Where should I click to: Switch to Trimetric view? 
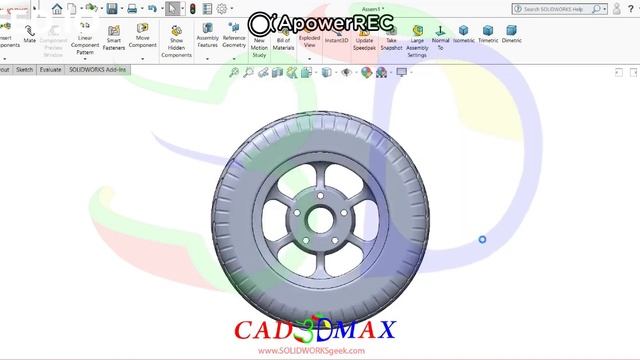click(488, 34)
